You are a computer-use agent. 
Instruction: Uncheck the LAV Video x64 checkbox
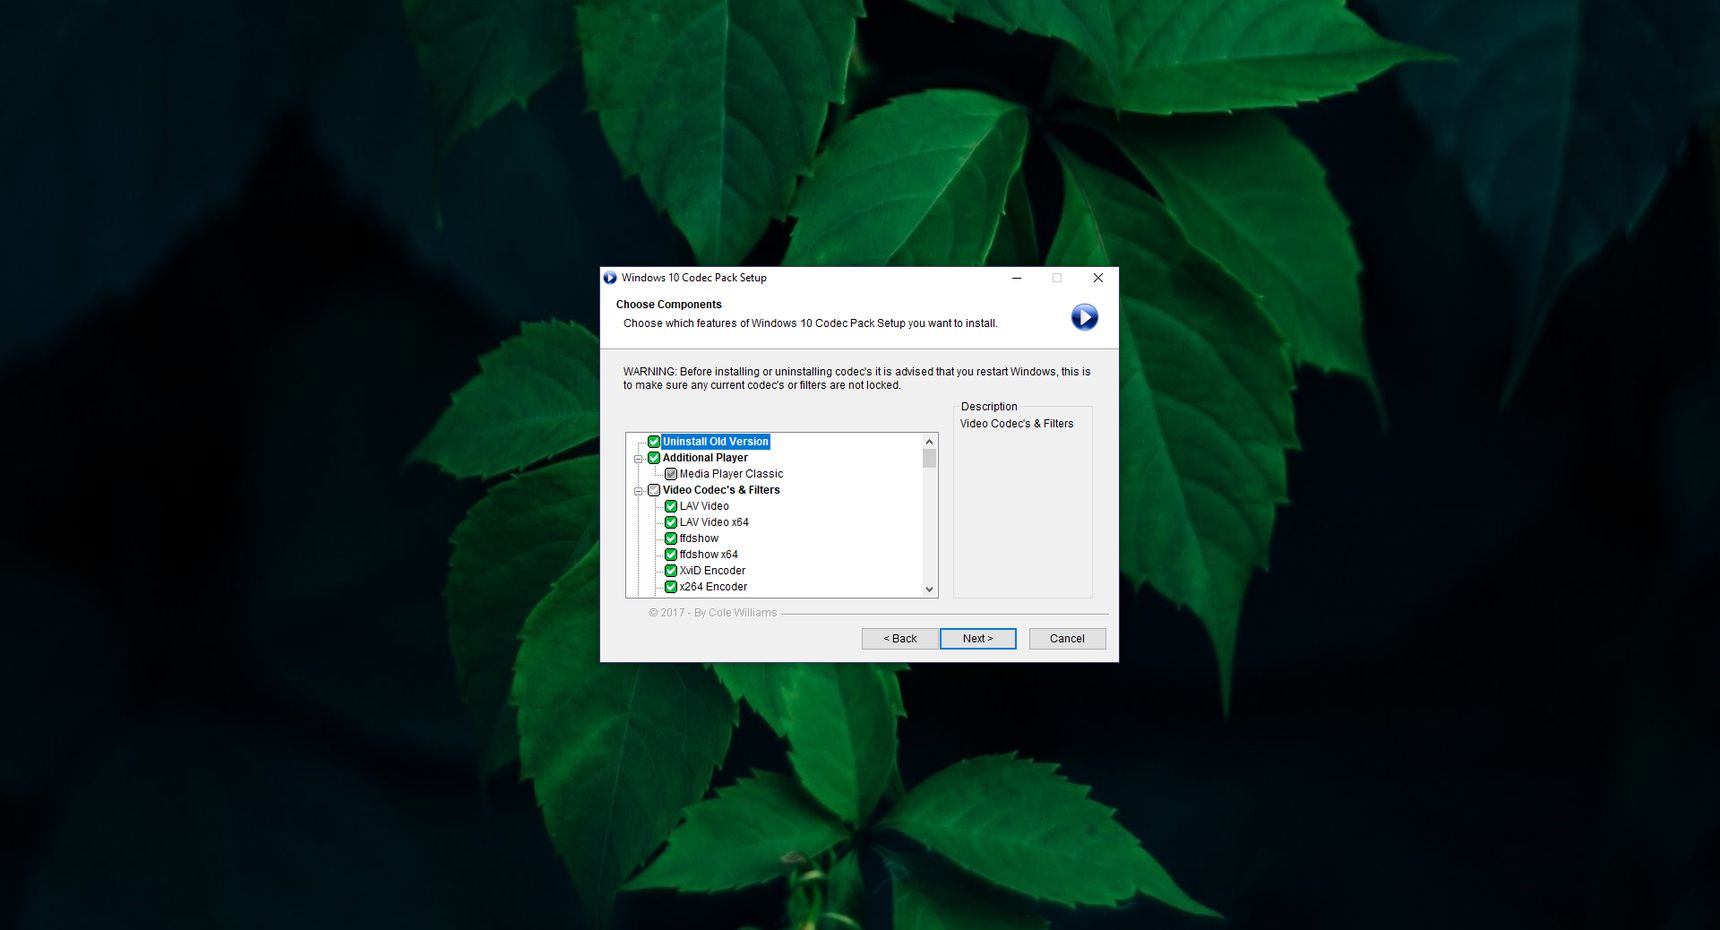pos(671,522)
